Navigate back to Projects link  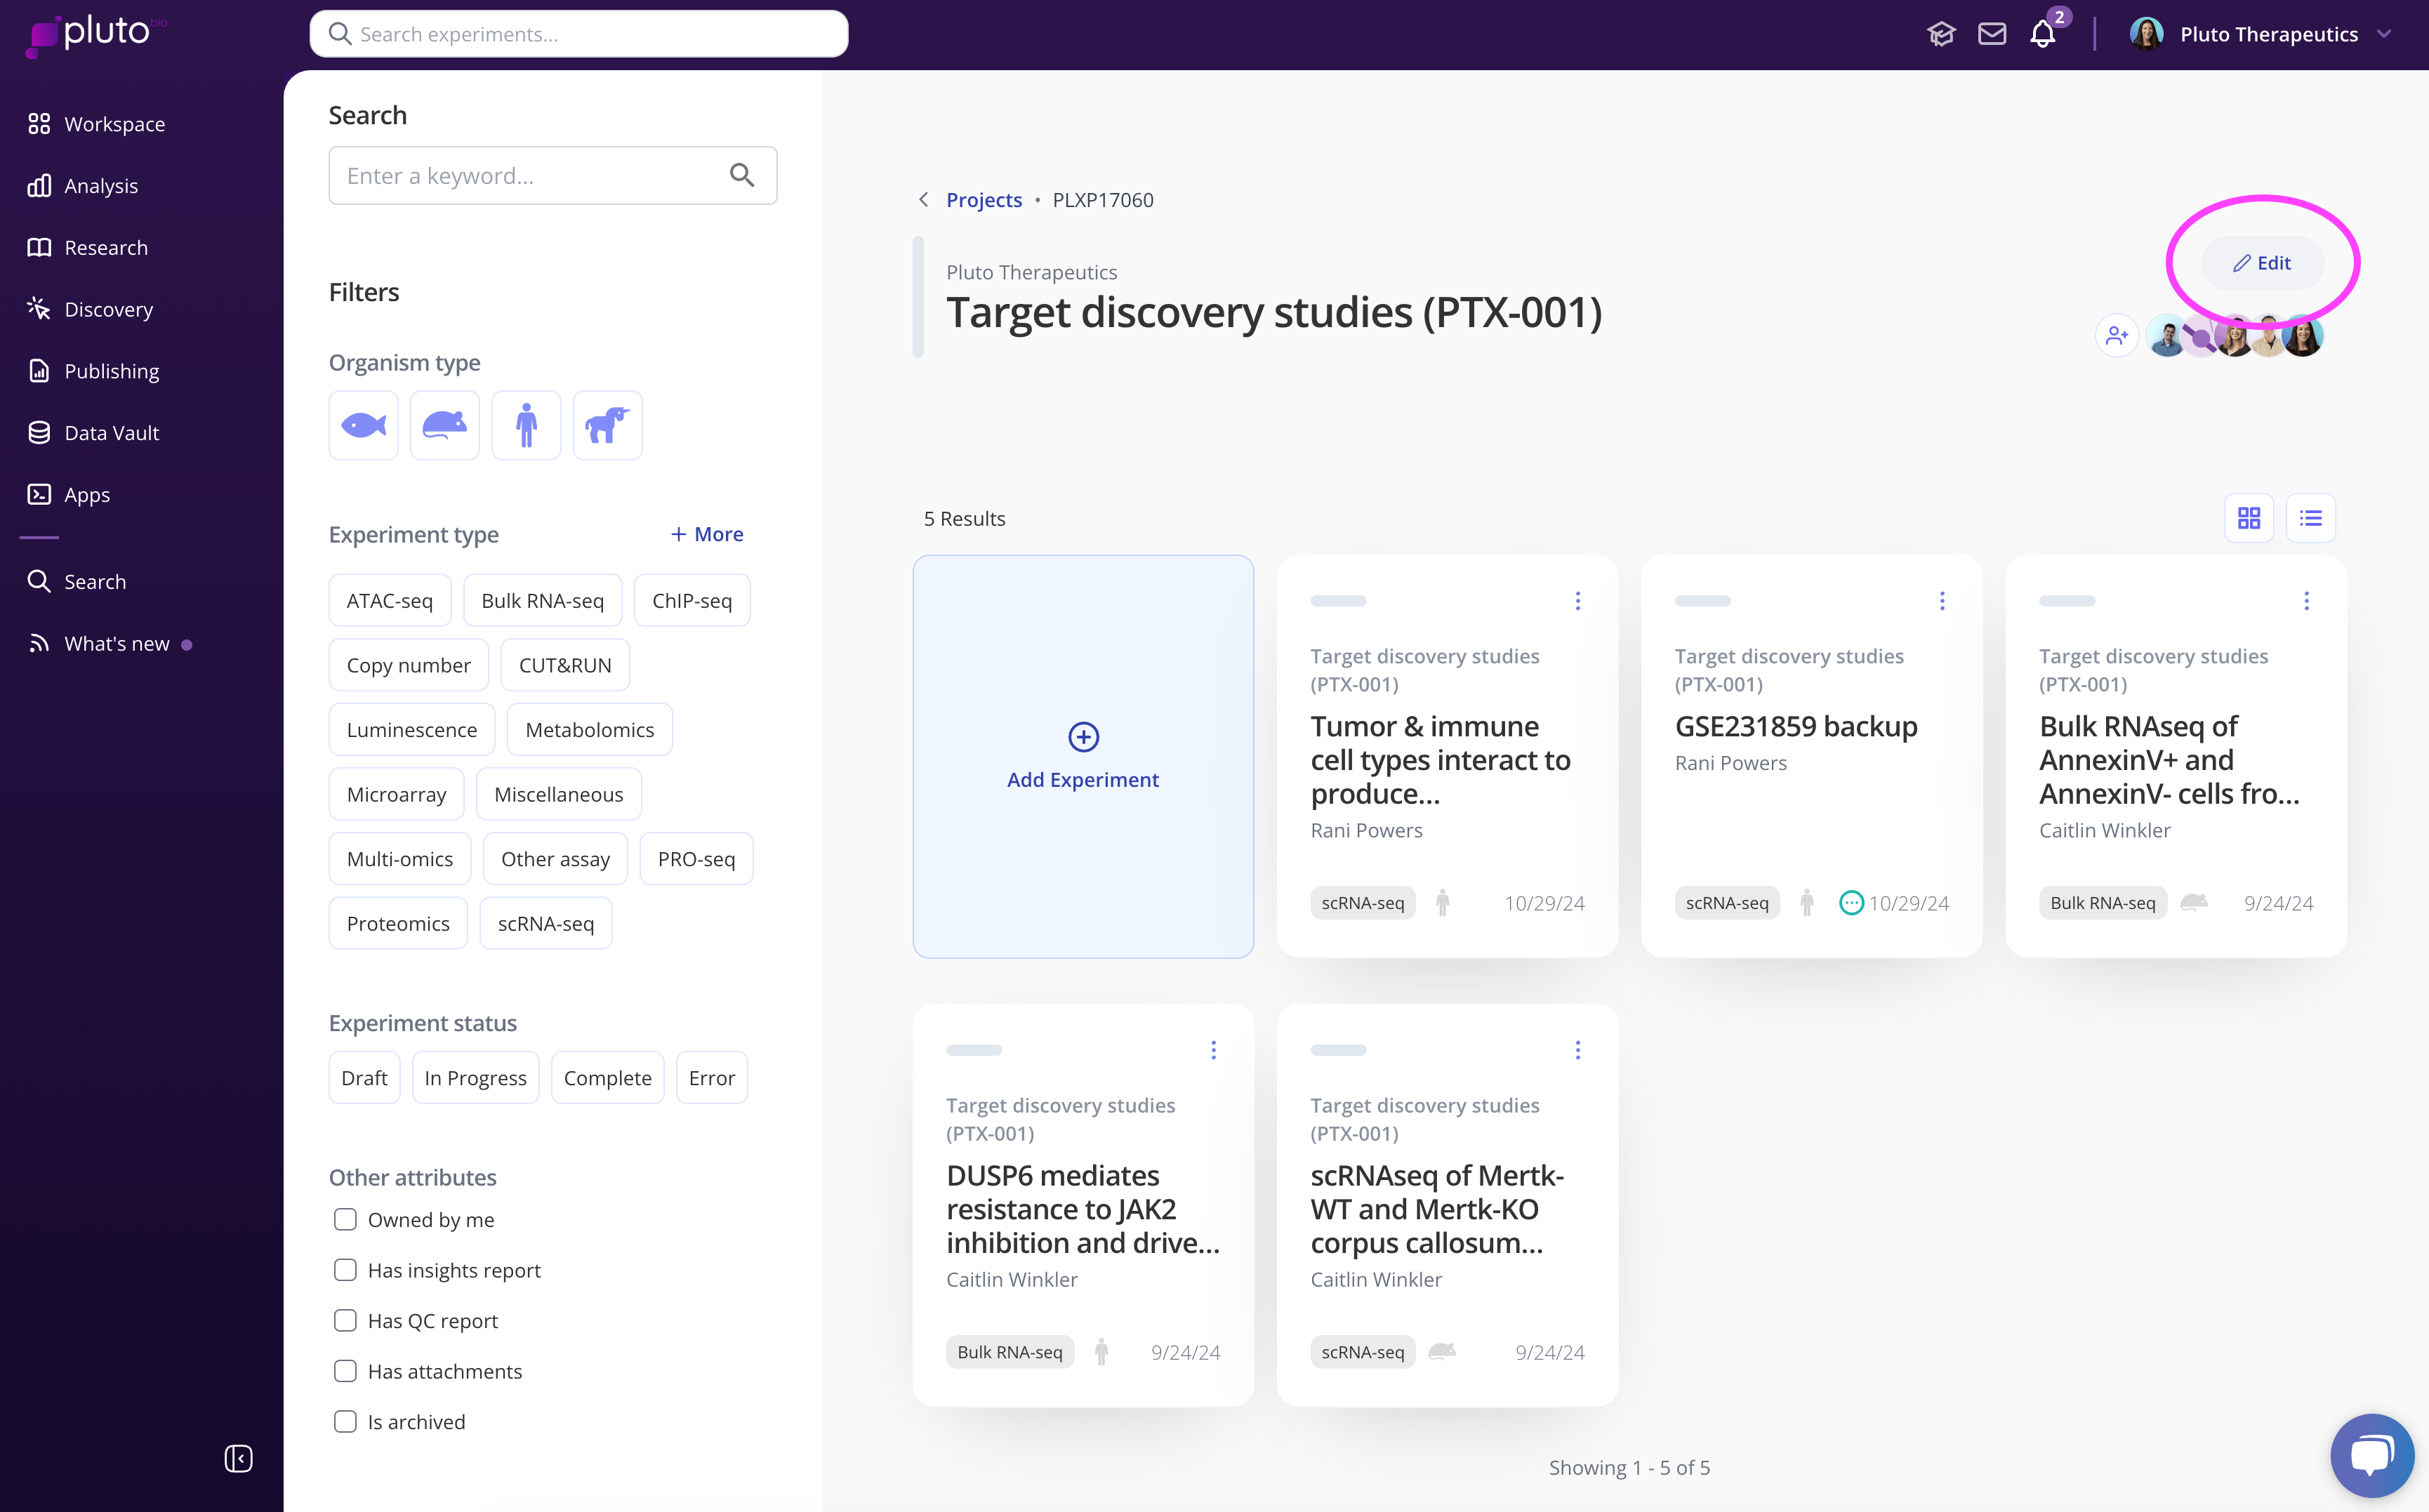tap(984, 200)
